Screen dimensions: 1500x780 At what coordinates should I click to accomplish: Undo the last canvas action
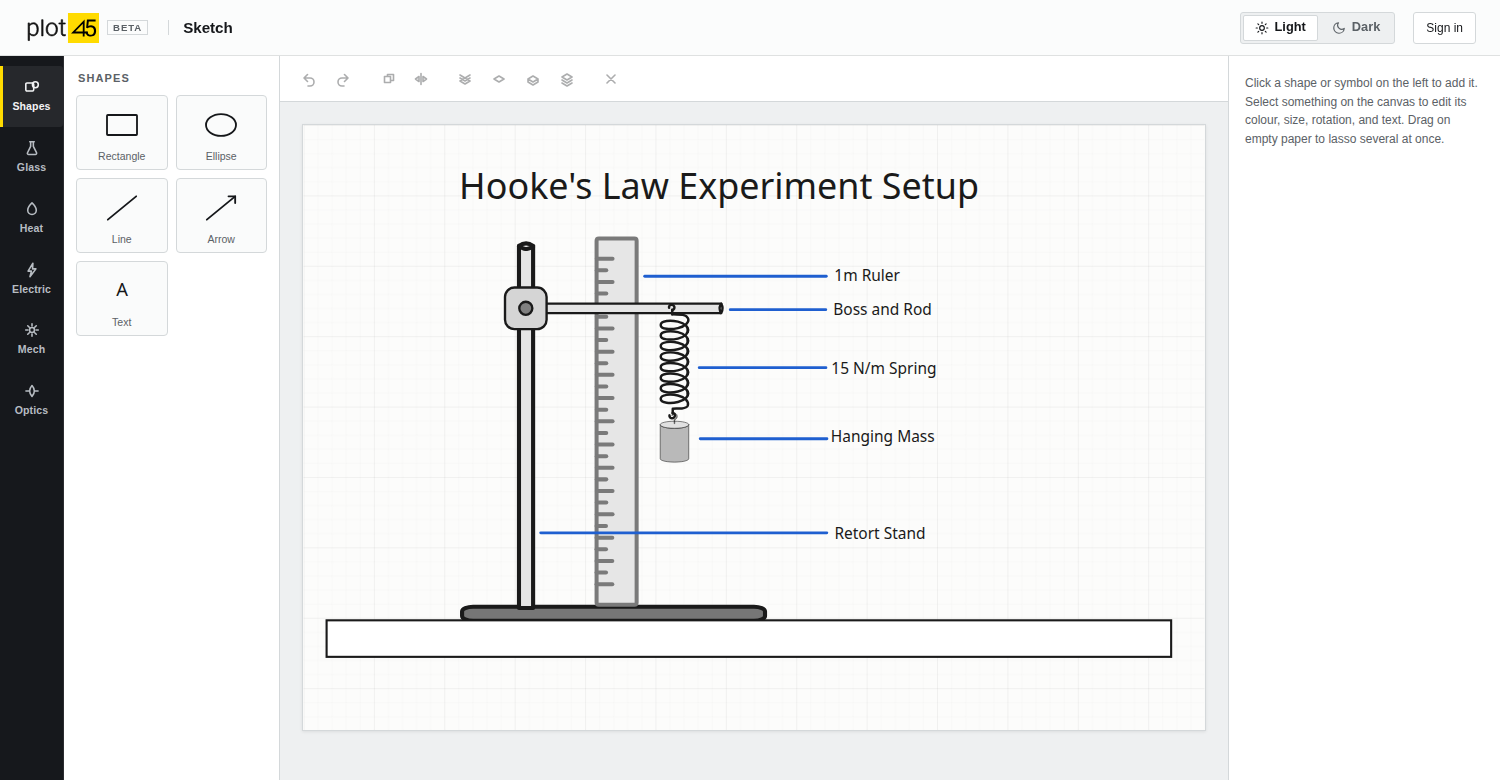pos(309,79)
